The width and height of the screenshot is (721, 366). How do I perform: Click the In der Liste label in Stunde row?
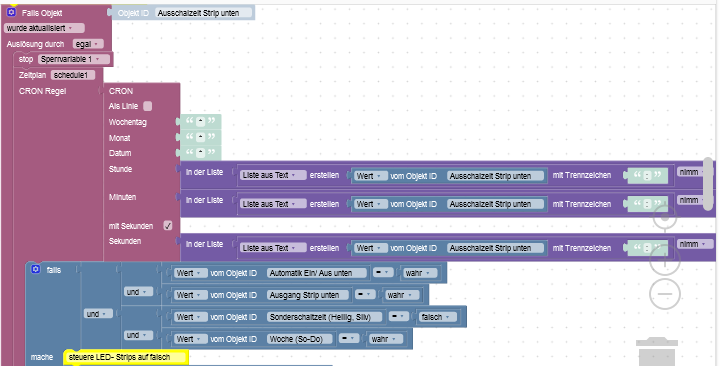coord(204,172)
